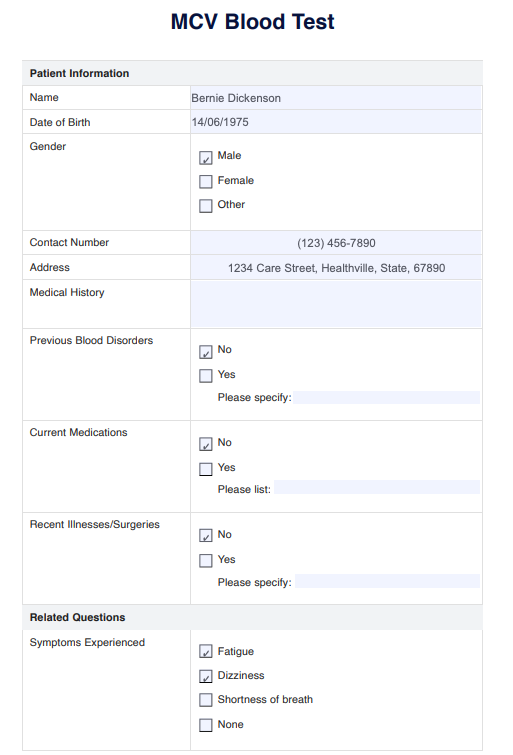Image resolution: width=513 pixels, height=755 pixels.
Task: Click the Gender row label
Action: 48,146
